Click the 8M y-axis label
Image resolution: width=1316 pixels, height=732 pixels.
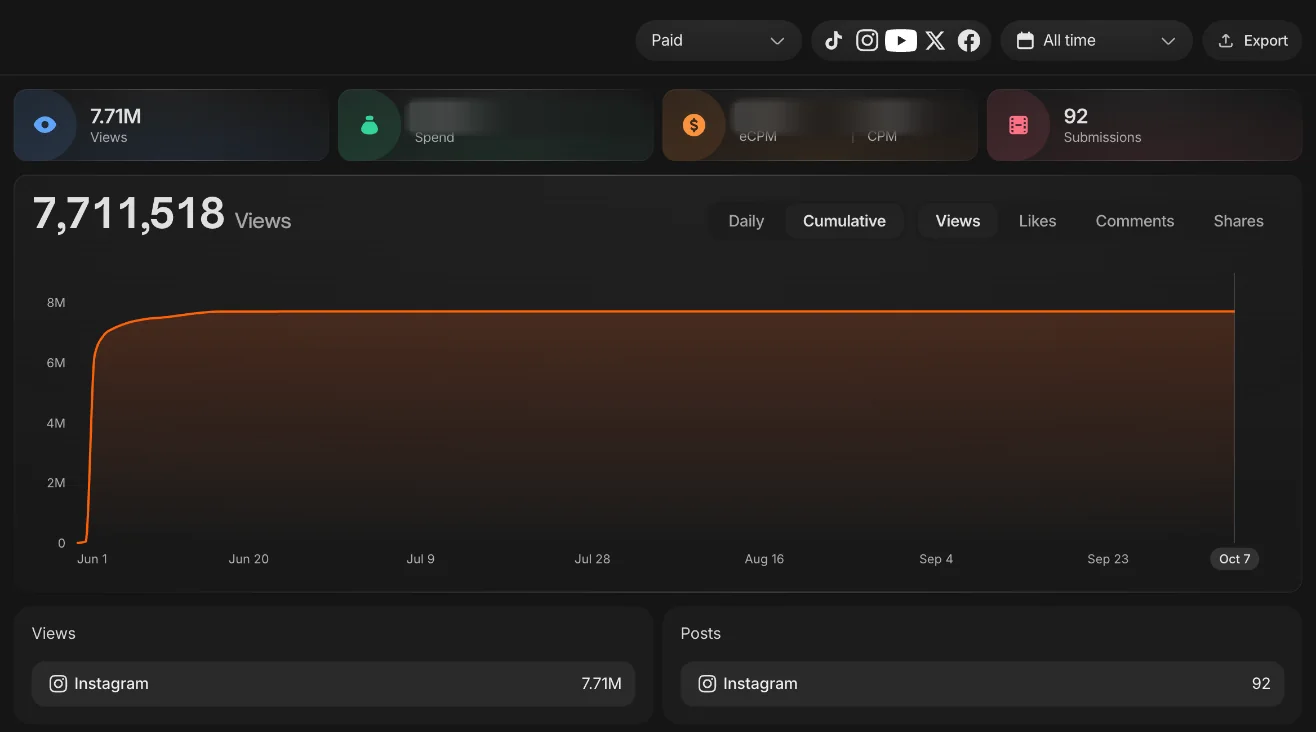coord(56,303)
